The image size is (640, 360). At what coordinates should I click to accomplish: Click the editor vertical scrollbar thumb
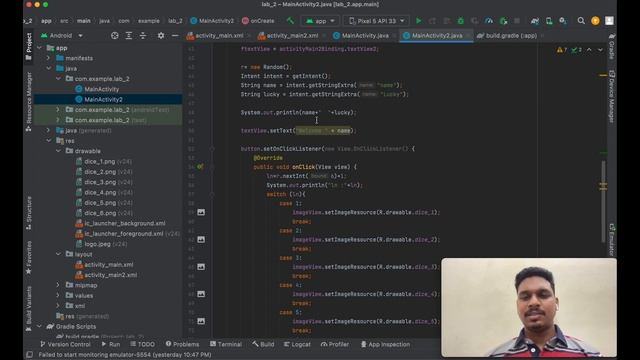tap(603, 201)
